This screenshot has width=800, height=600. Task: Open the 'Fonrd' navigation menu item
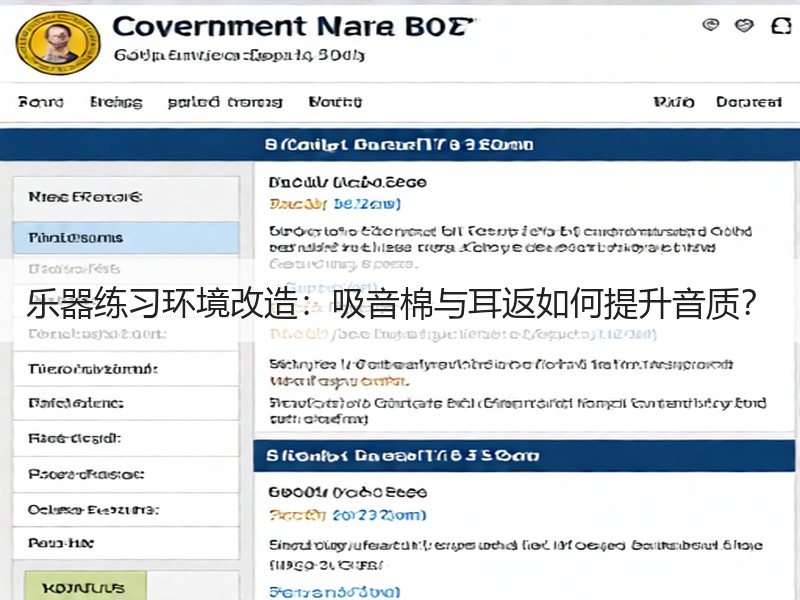[41, 102]
